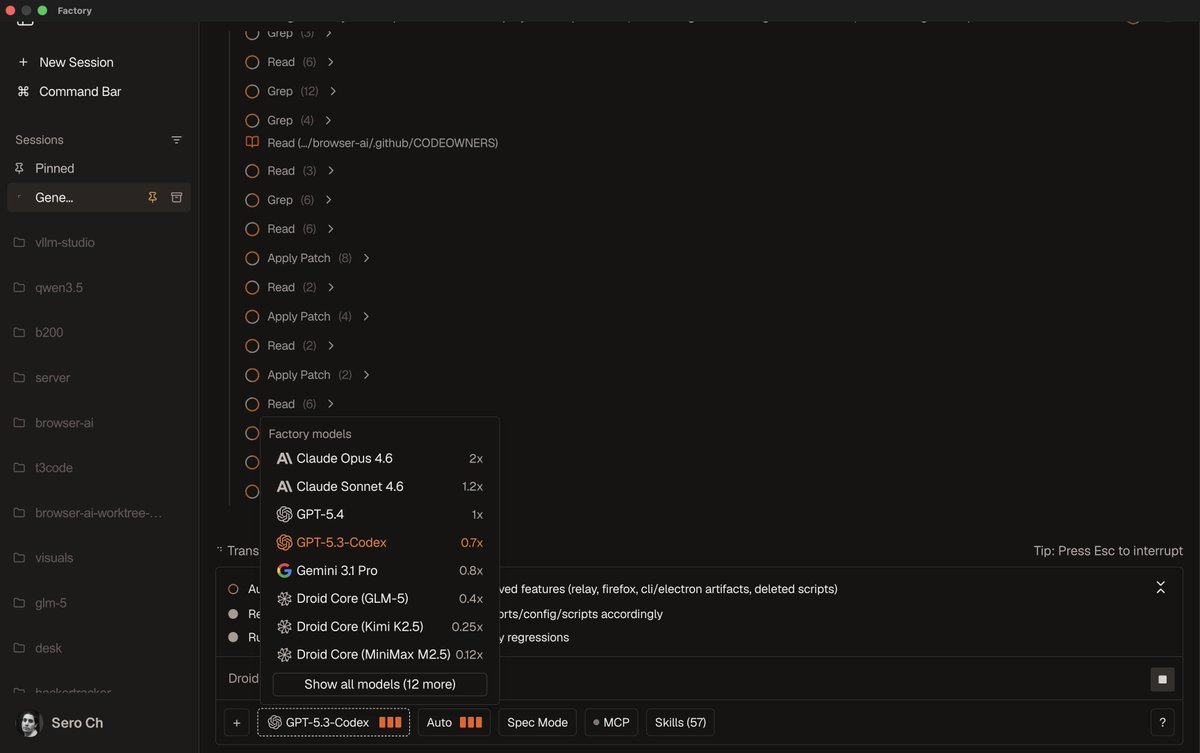1200x753 pixels.
Task: Click the OpenAI logo beside GPT-5.4
Action: (x=284, y=515)
